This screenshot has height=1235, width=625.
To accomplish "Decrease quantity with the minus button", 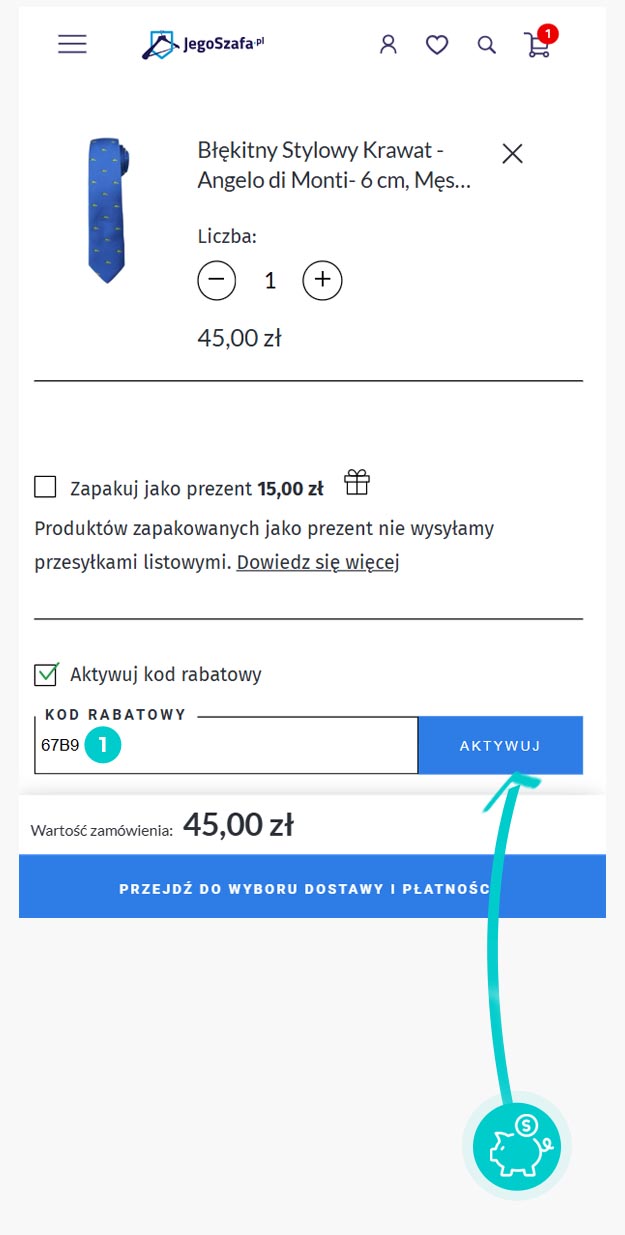I will point(217,281).
